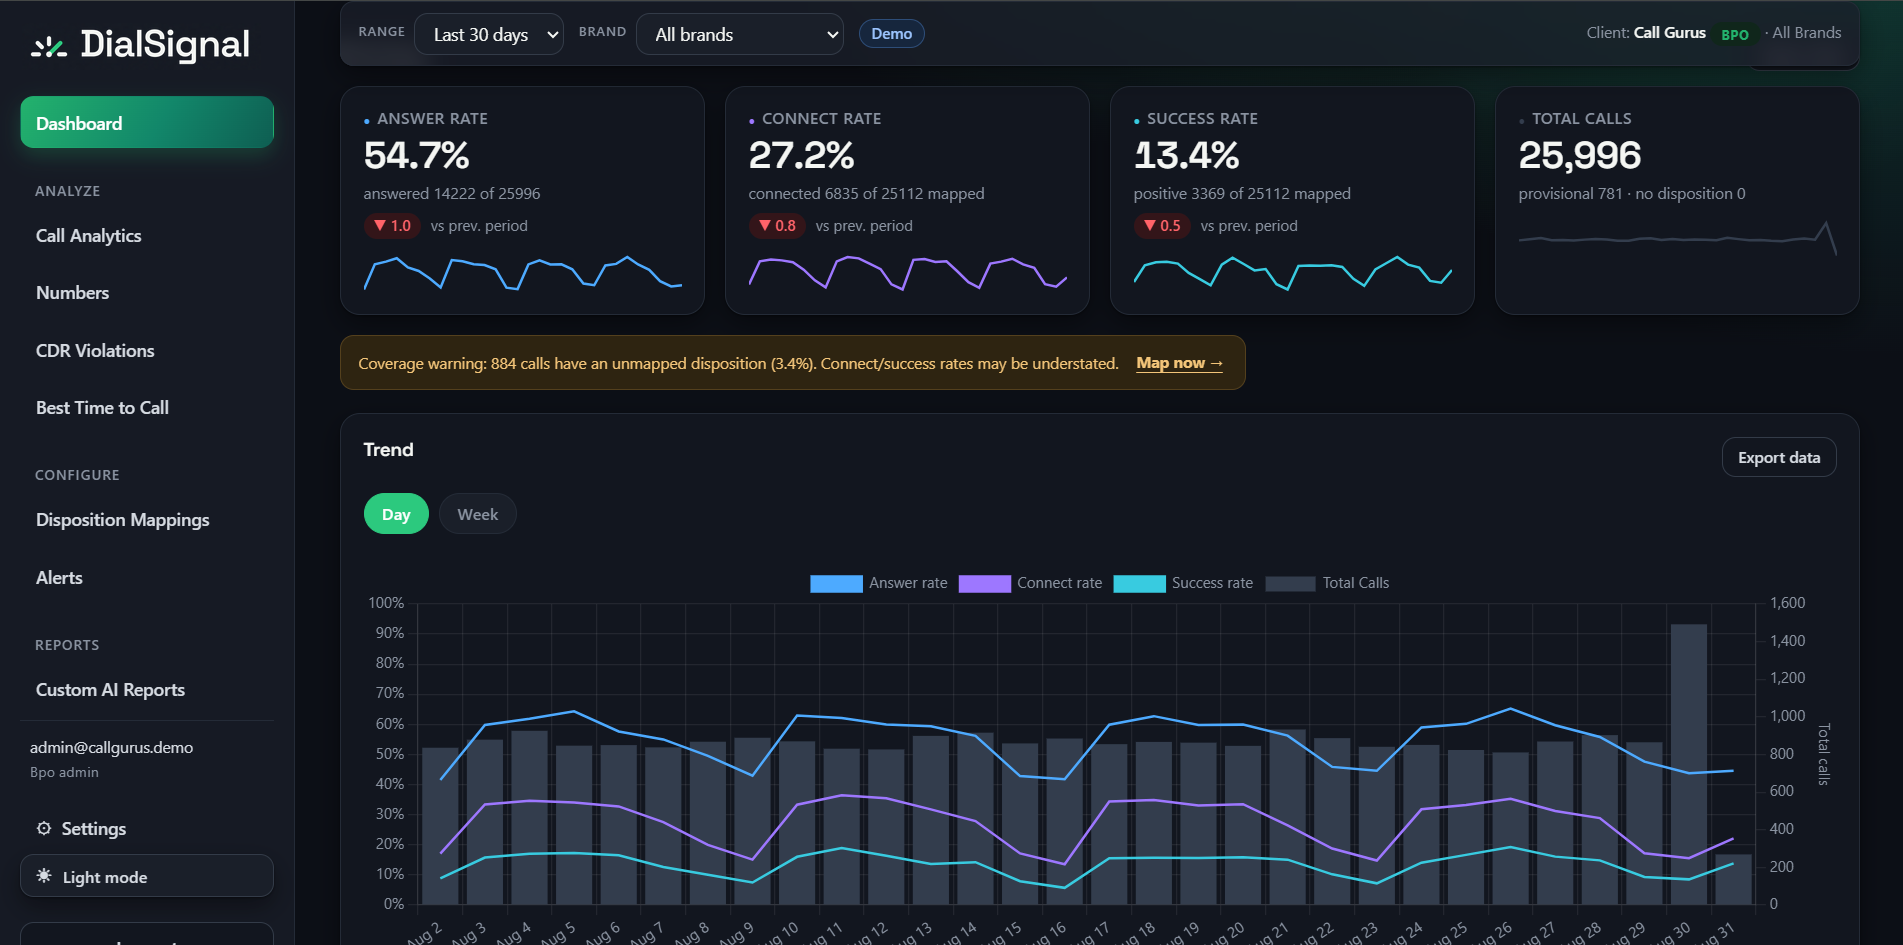
Task: Click the Answer Rate down 1.0 indicator
Action: pos(391,226)
